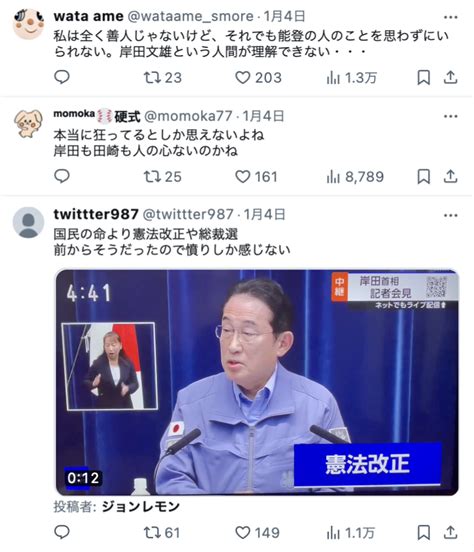Retweet wata ame's post with 23 retweets
The width and height of the screenshot is (474, 552).
[162, 77]
